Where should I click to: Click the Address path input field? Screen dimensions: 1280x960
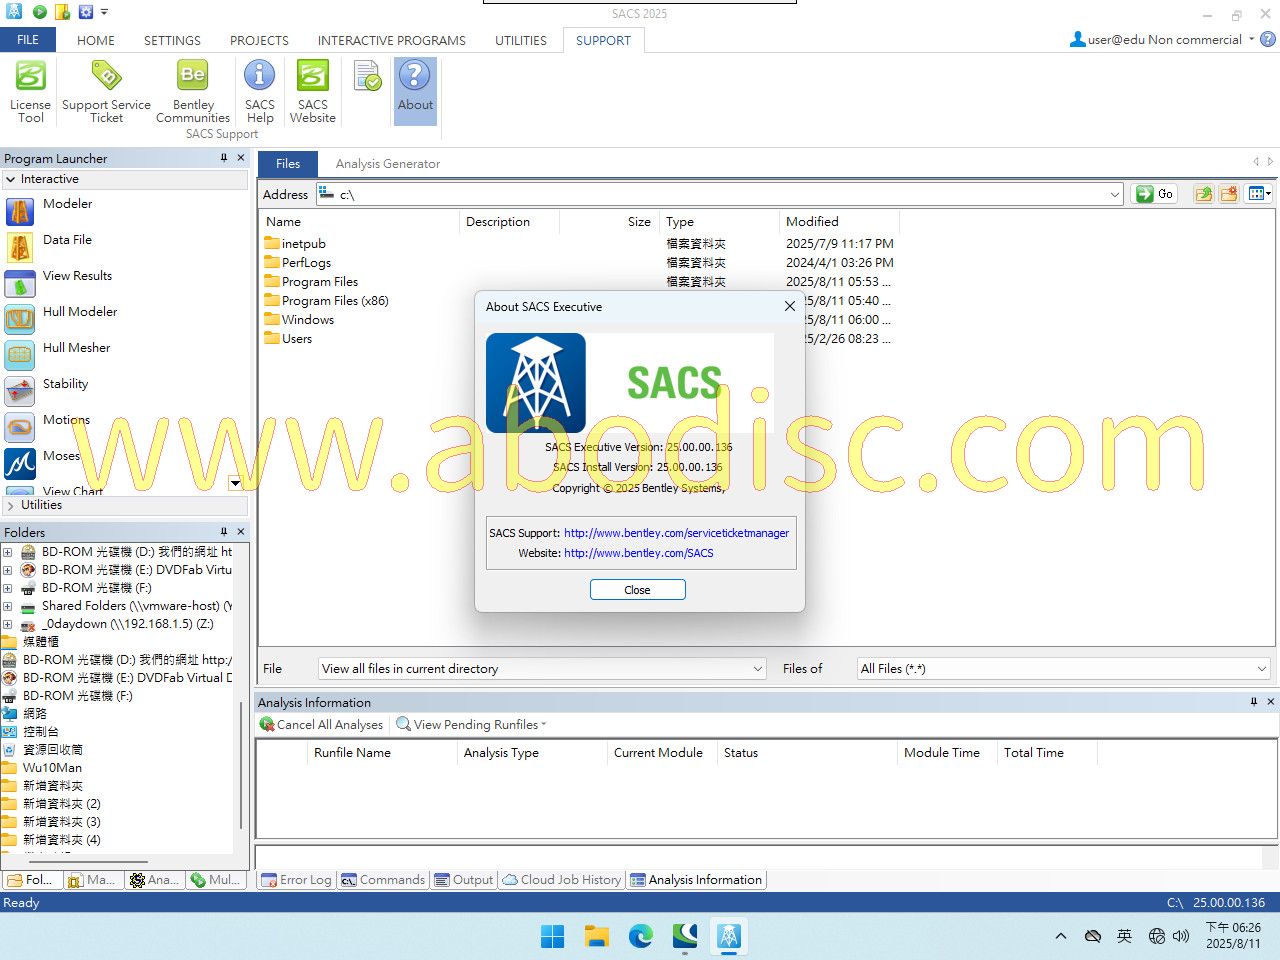(x=720, y=194)
